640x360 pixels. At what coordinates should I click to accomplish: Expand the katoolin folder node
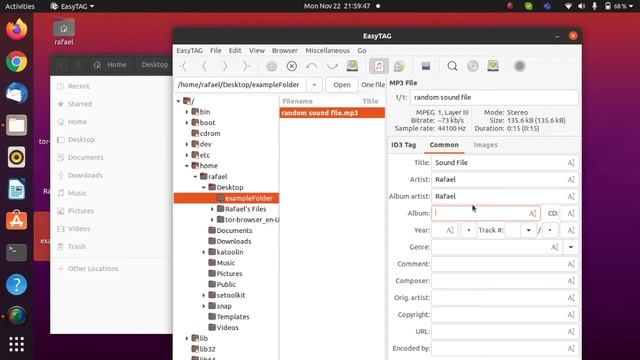(x=204, y=252)
